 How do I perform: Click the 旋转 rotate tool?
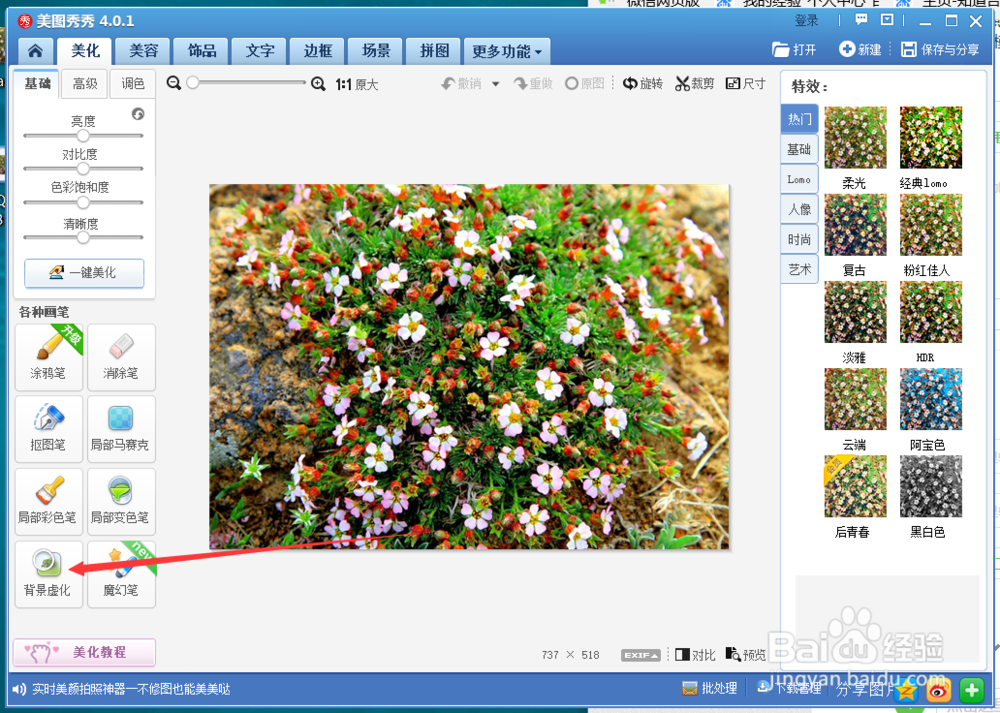click(x=643, y=84)
